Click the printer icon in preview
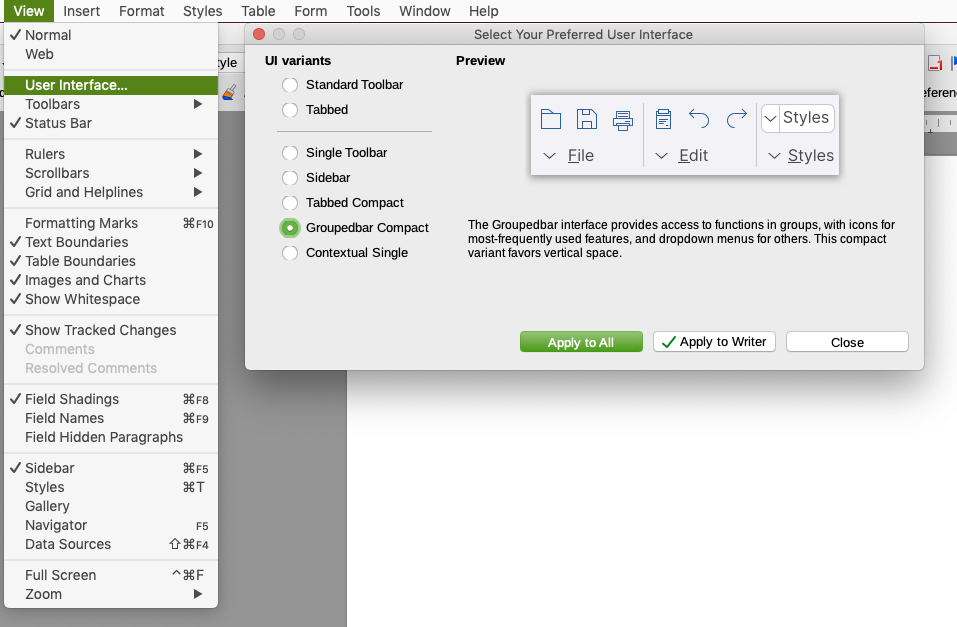957x627 pixels. coord(623,120)
